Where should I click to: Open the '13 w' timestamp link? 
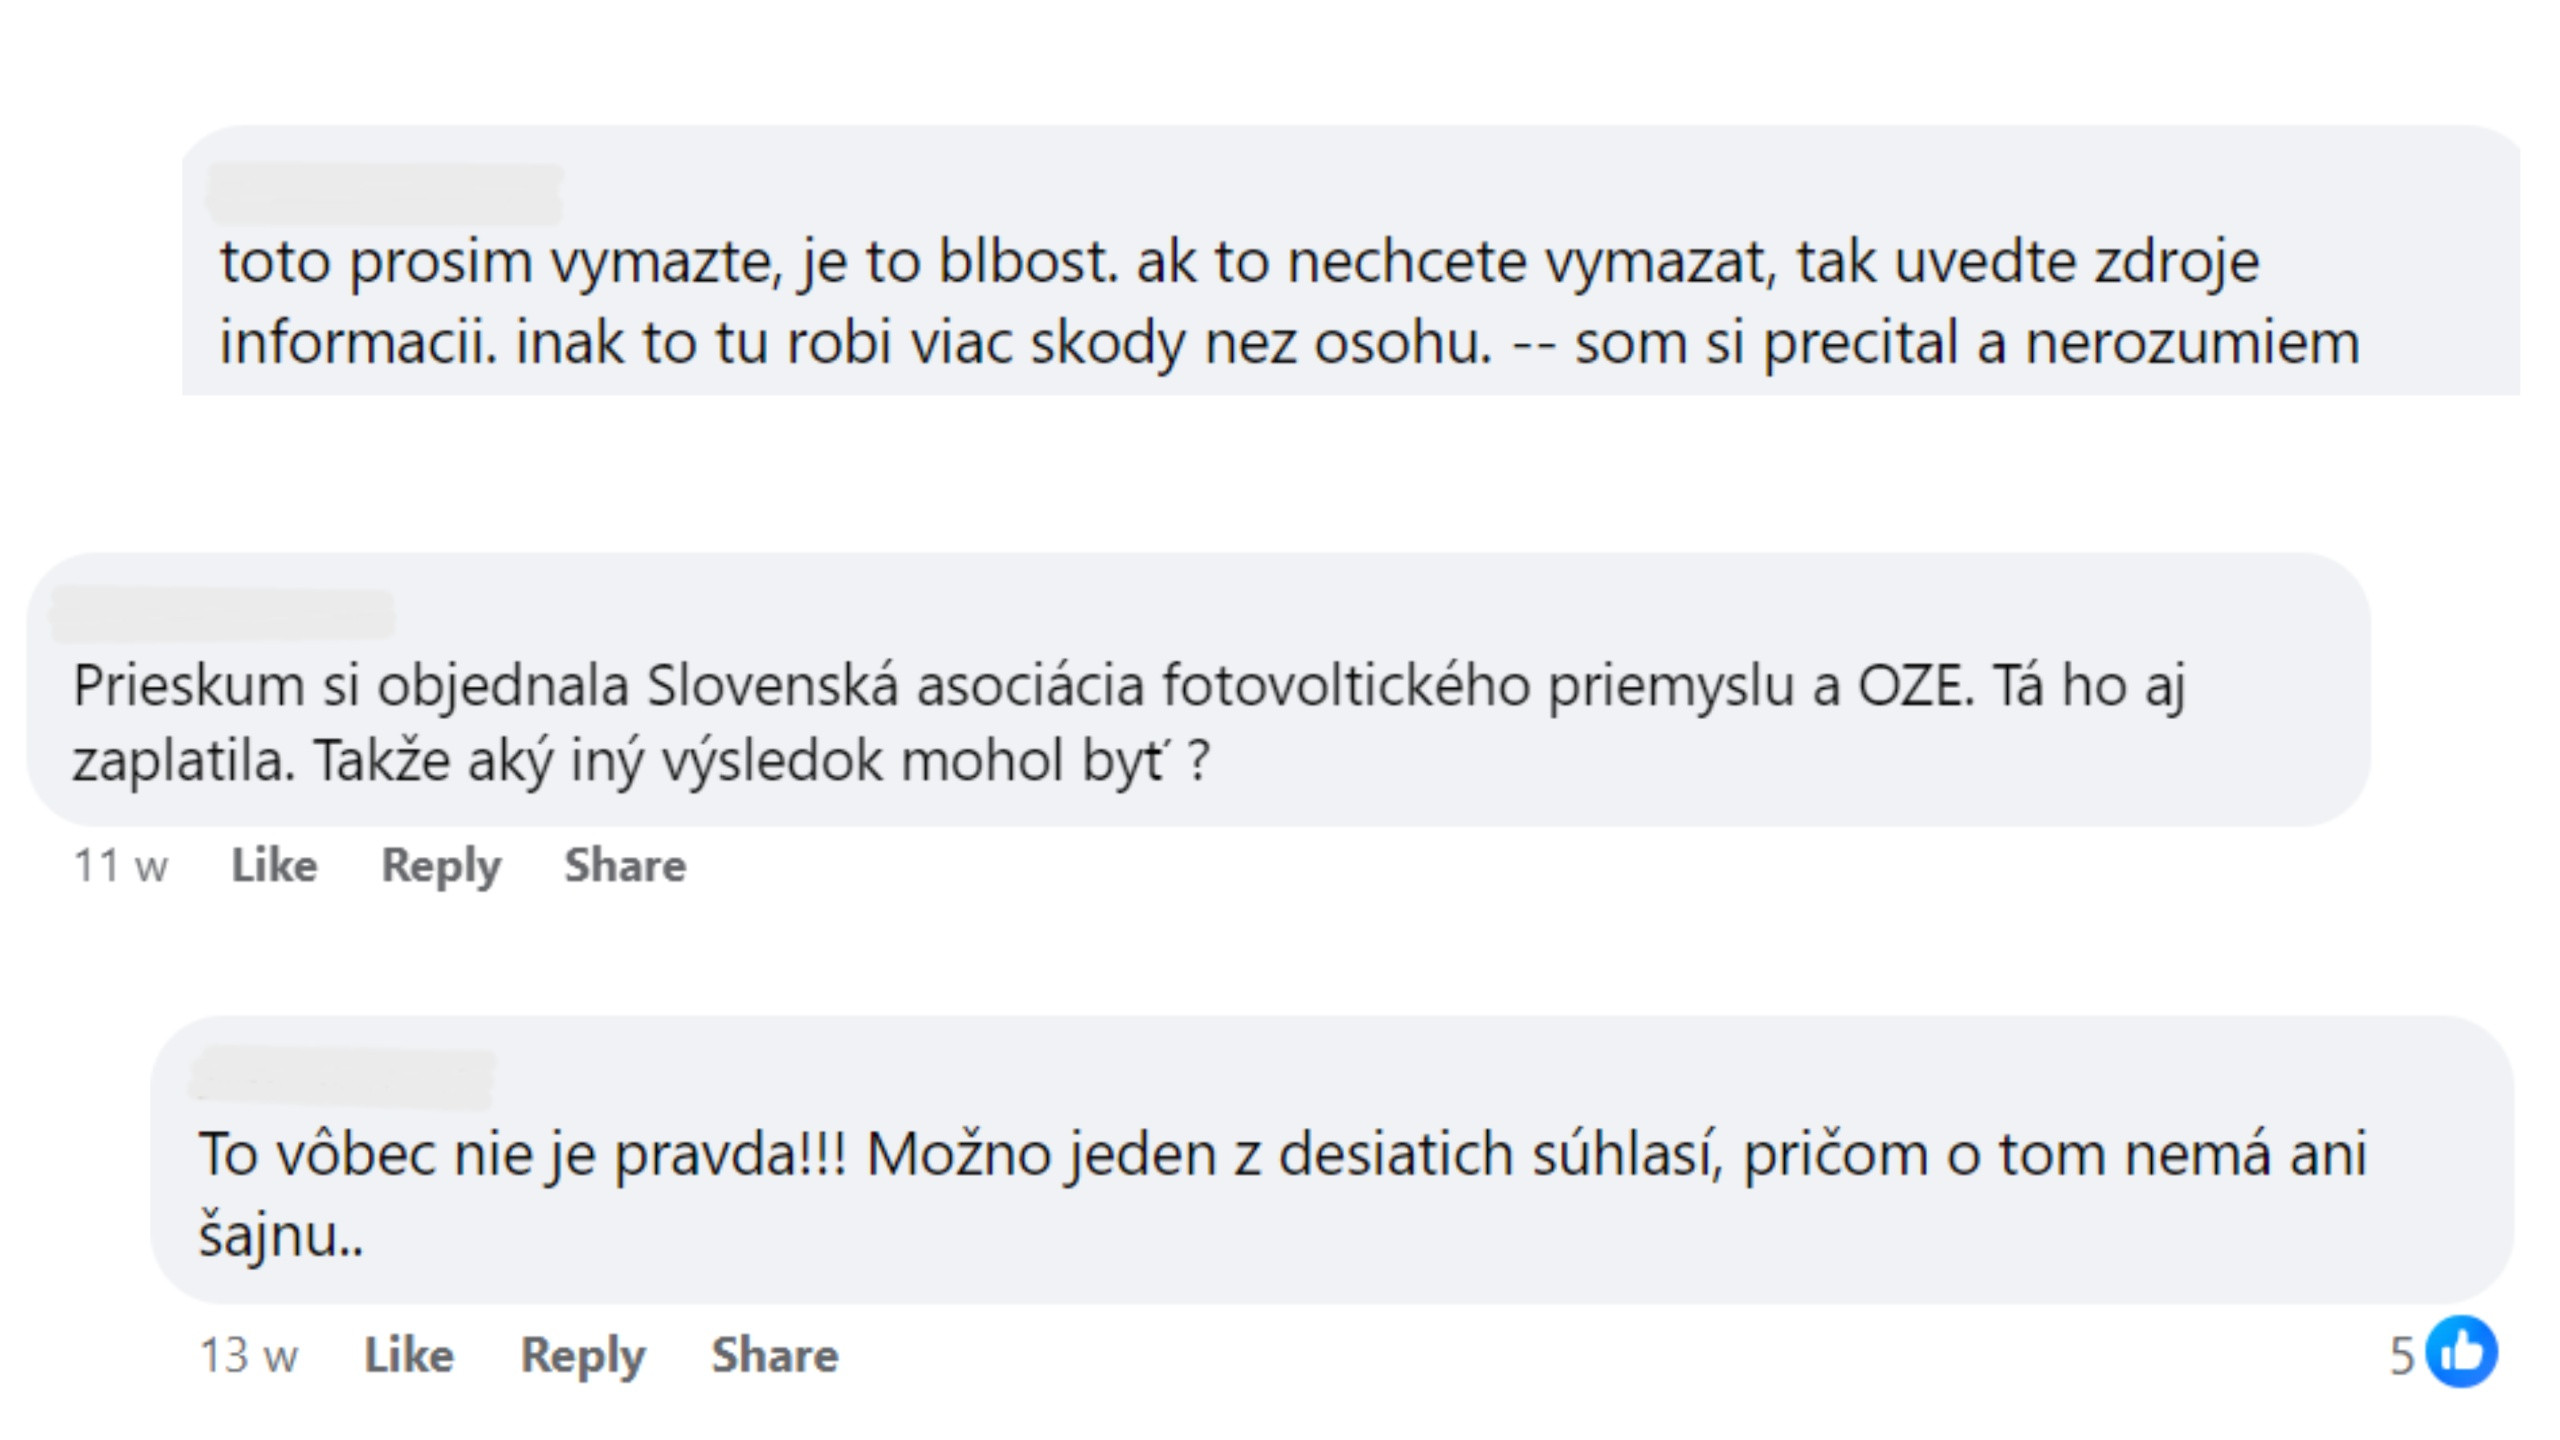click(x=248, y=1356)
